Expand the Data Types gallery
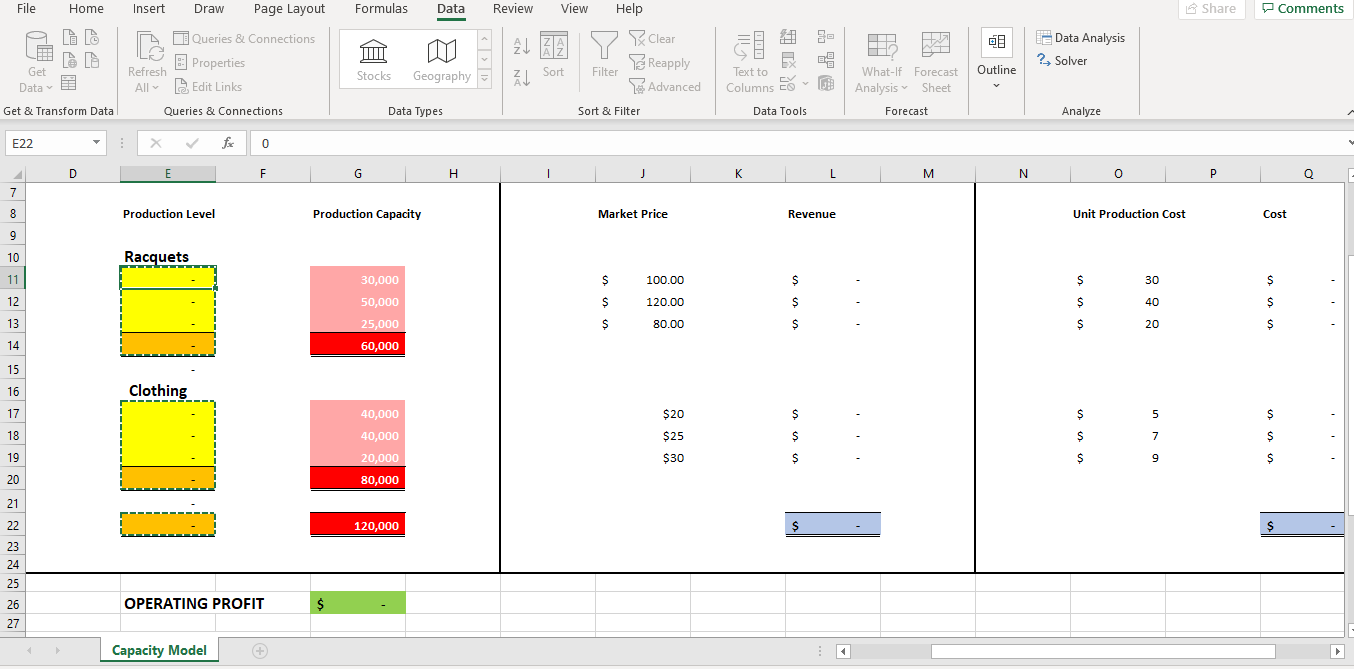 click(485, 78)
